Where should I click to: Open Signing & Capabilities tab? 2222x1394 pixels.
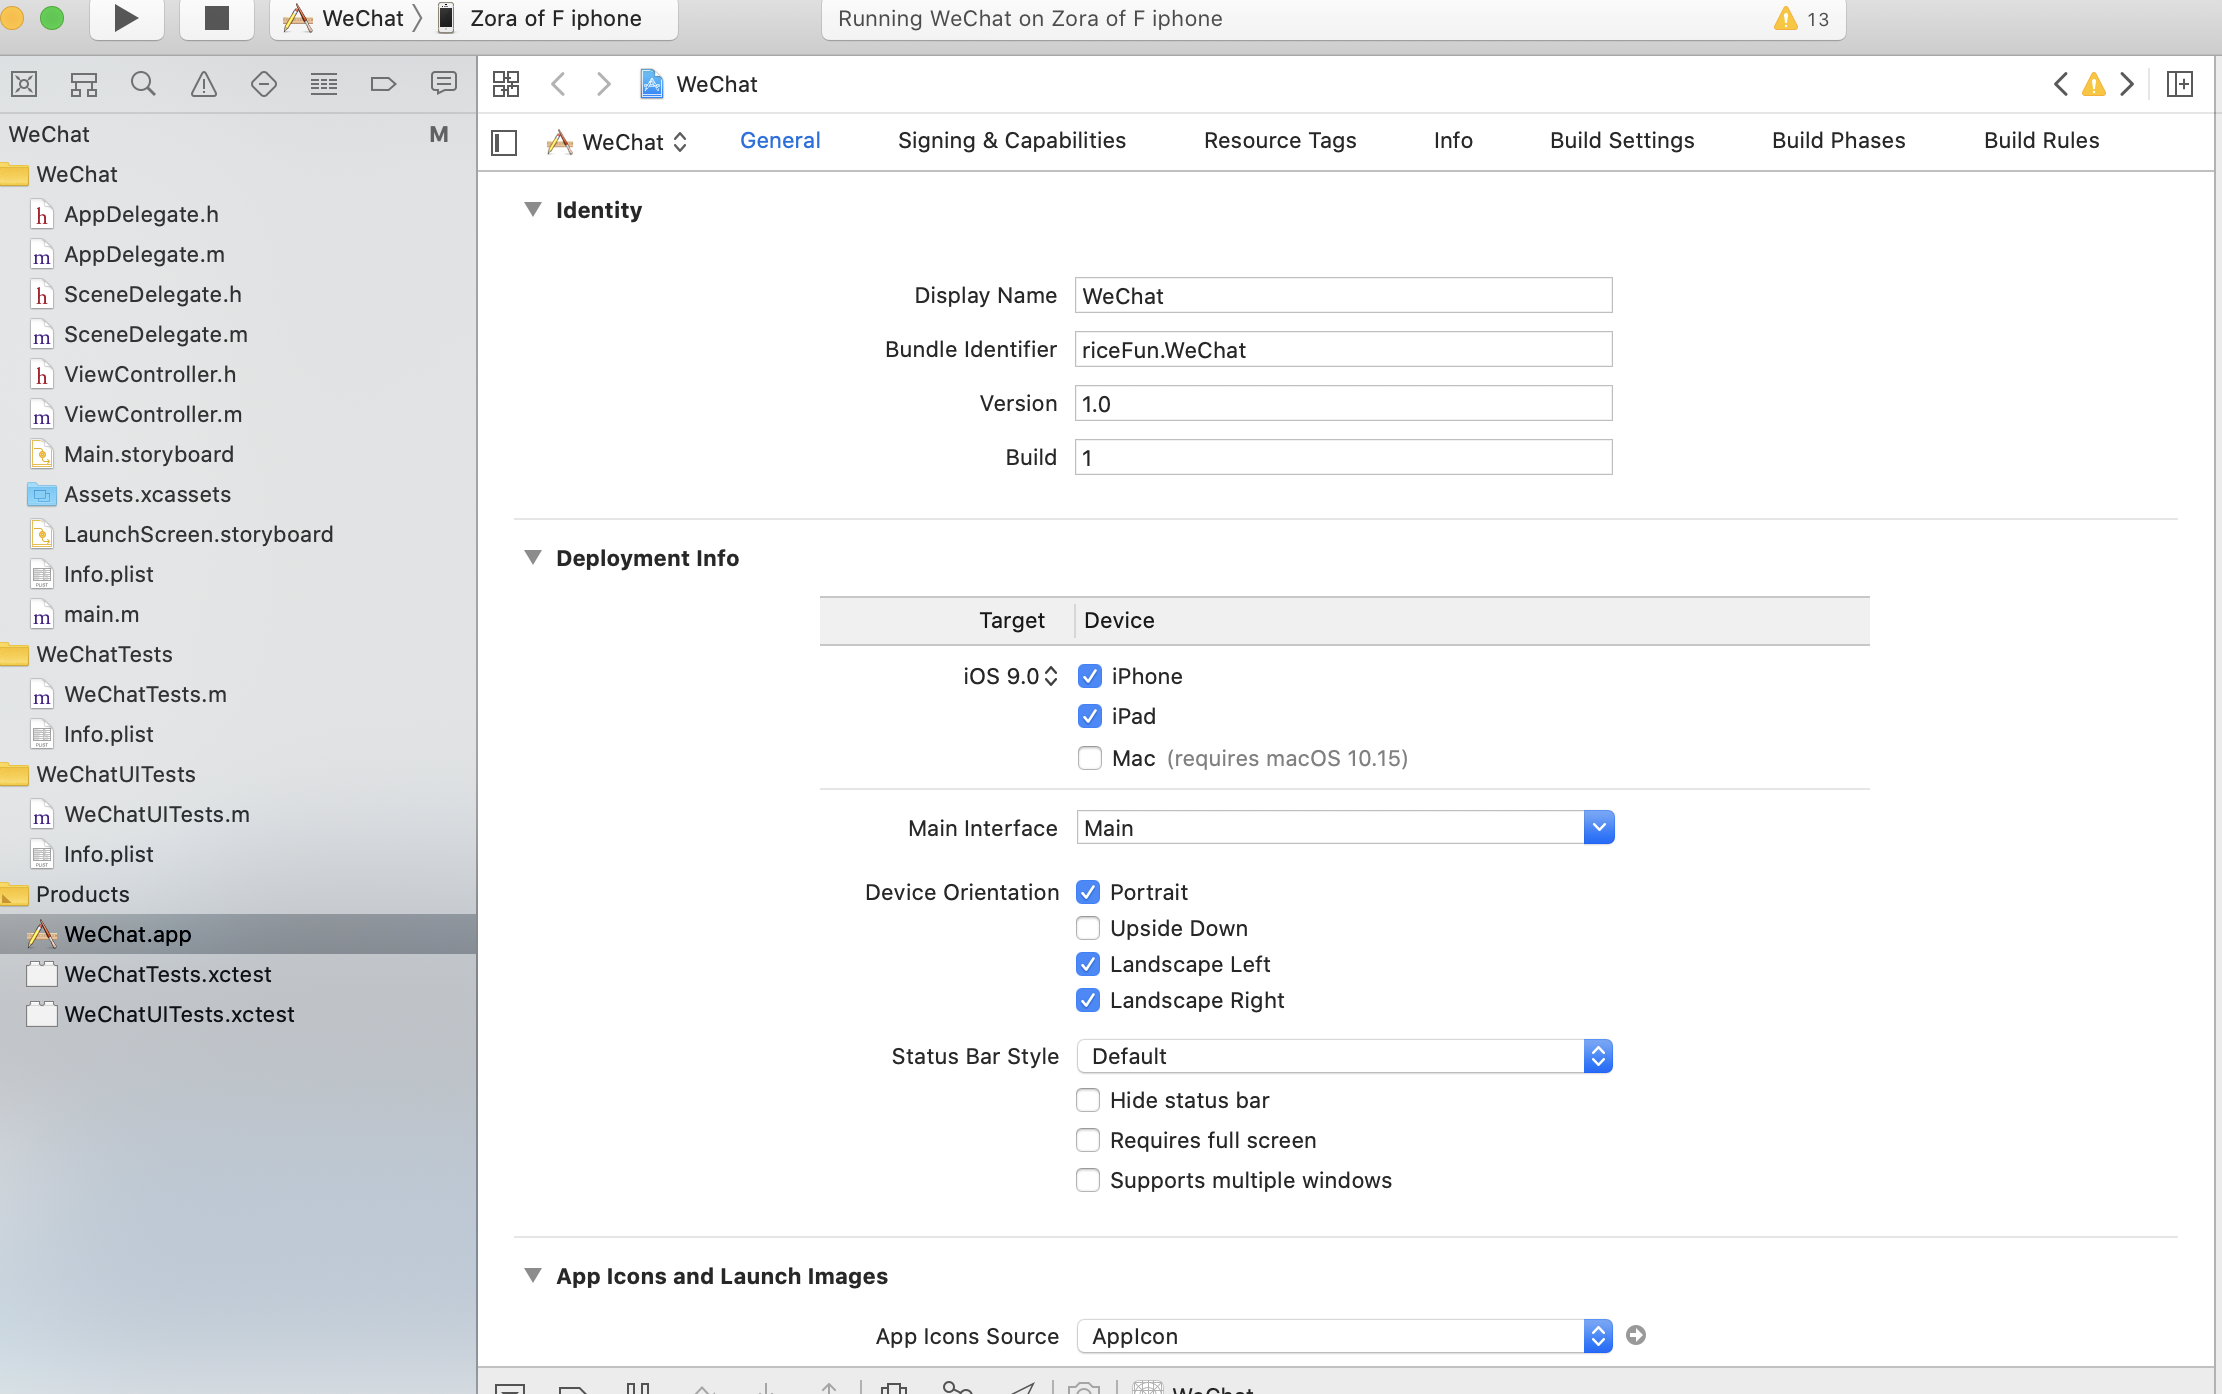click(x=1011, y=141)
